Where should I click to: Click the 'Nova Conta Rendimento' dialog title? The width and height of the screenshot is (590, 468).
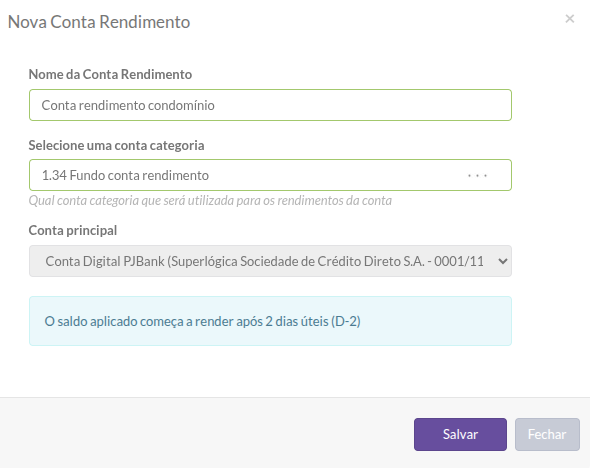pyautogui.click(x=99, y=22)
